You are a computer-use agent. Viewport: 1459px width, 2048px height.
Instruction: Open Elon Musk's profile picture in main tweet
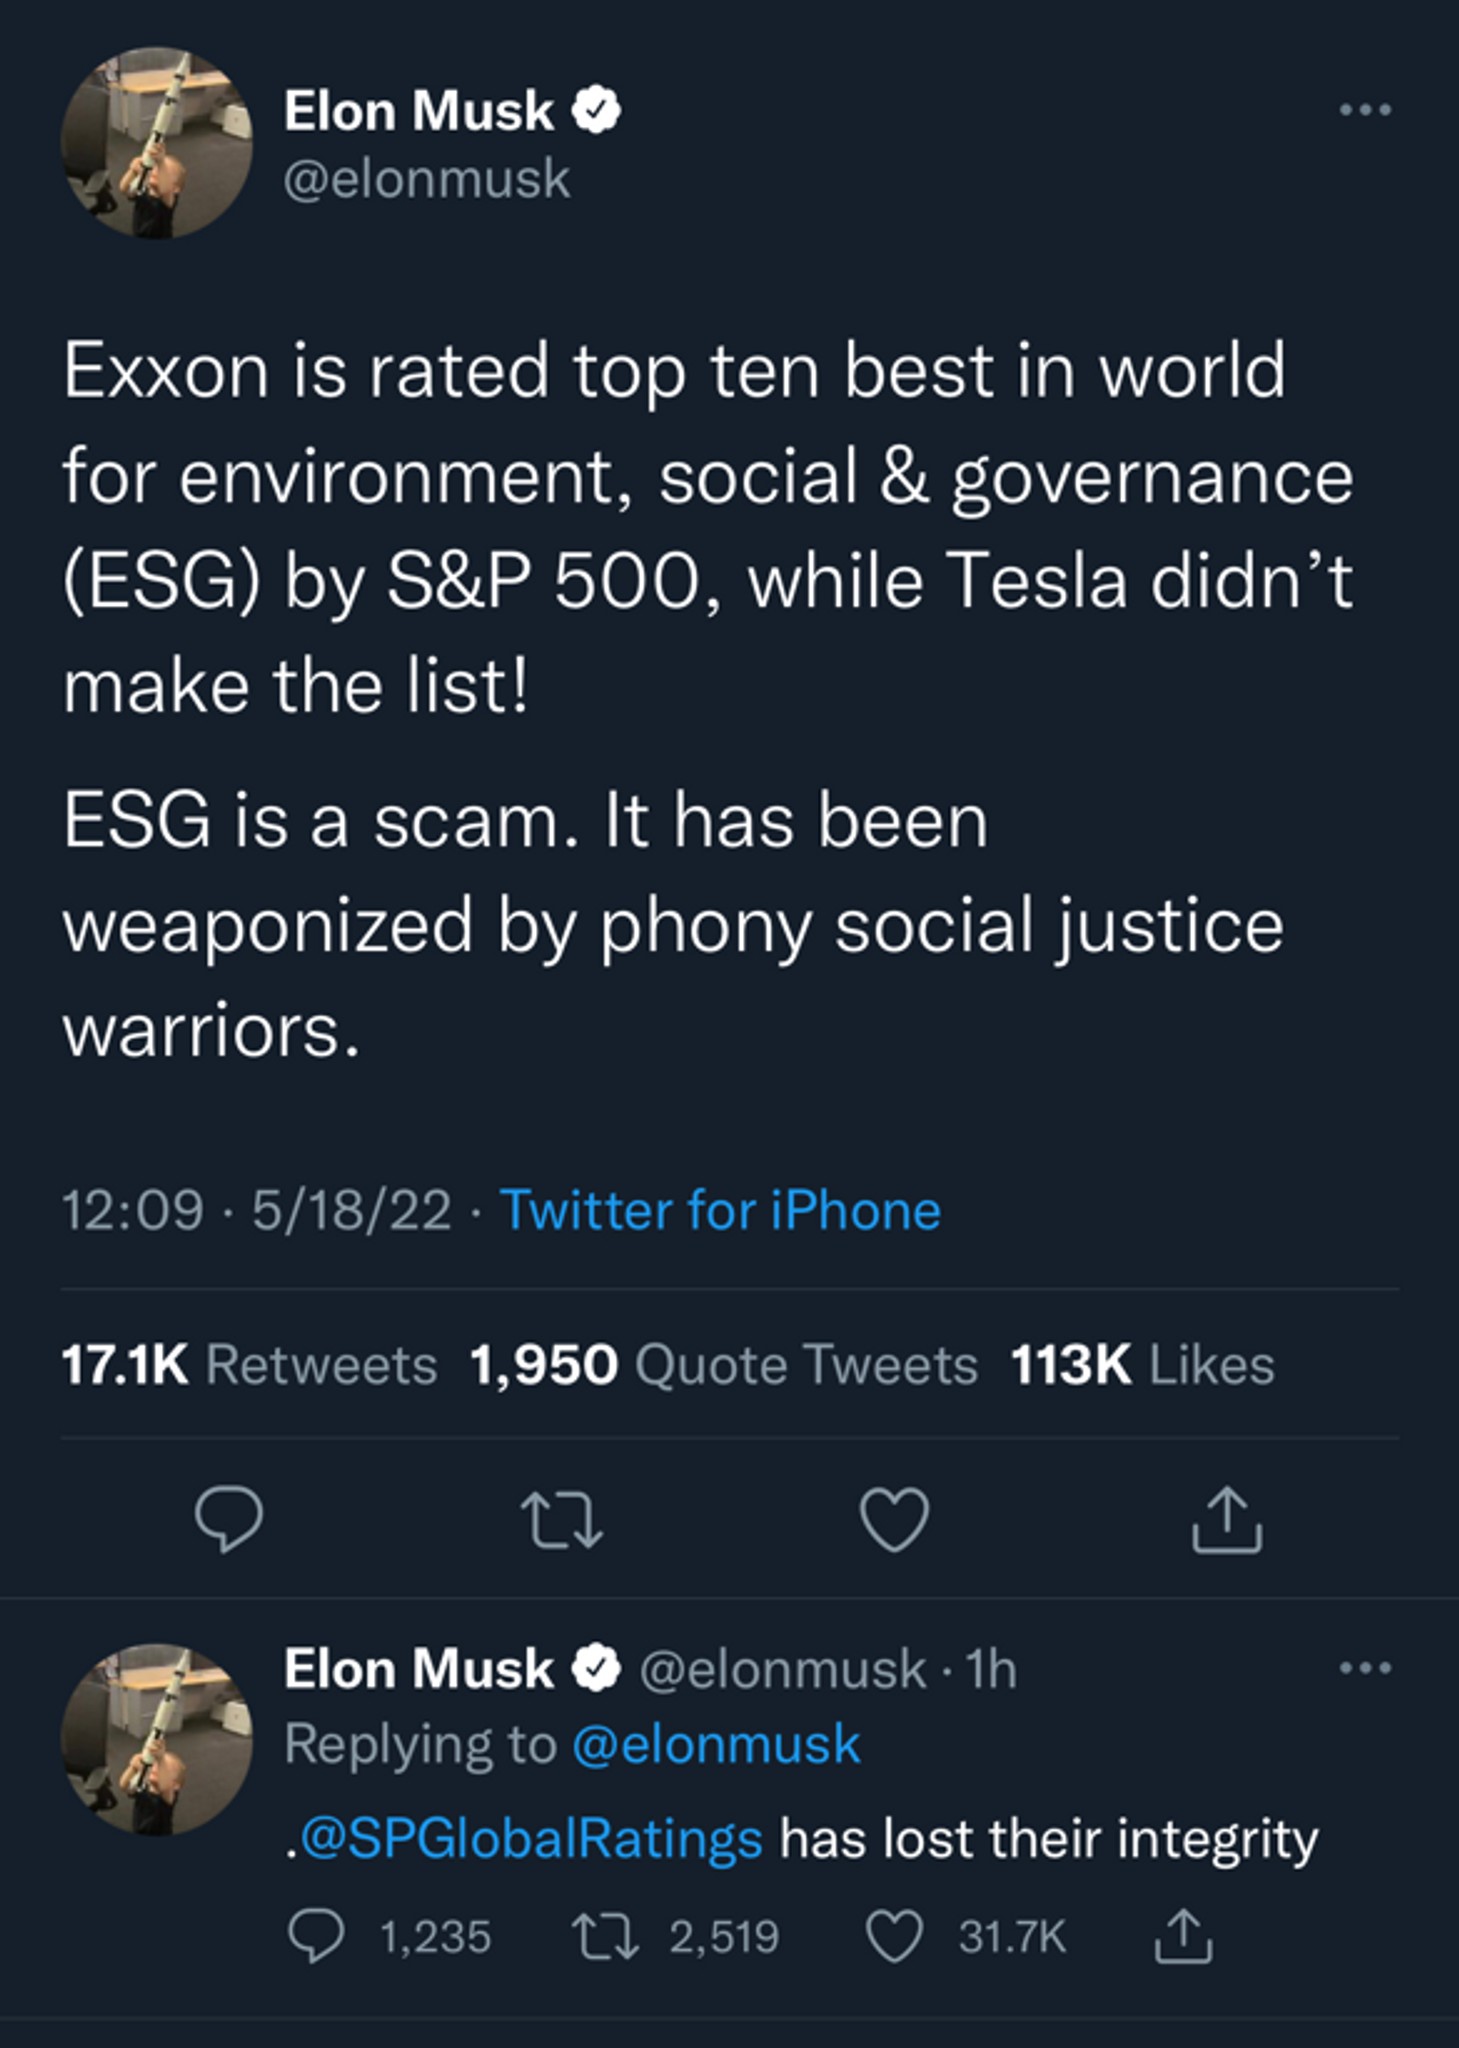tap(156, 143)
